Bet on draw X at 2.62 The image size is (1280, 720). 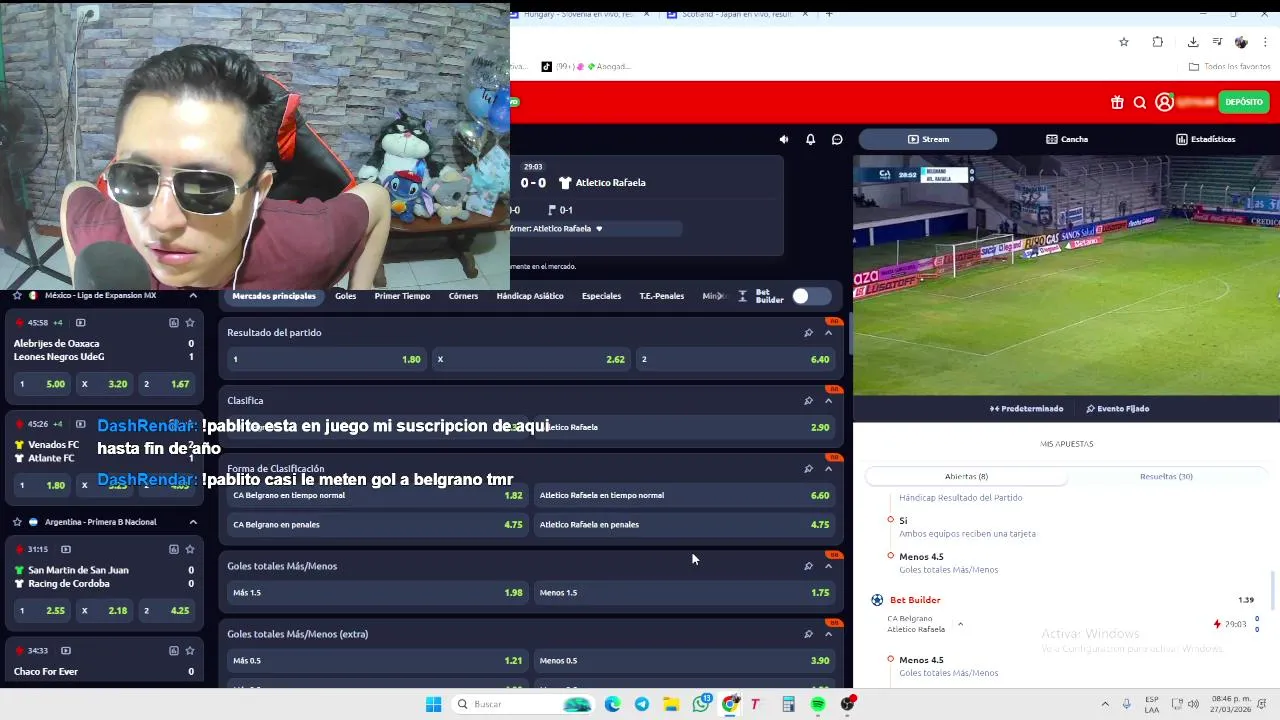531,359
